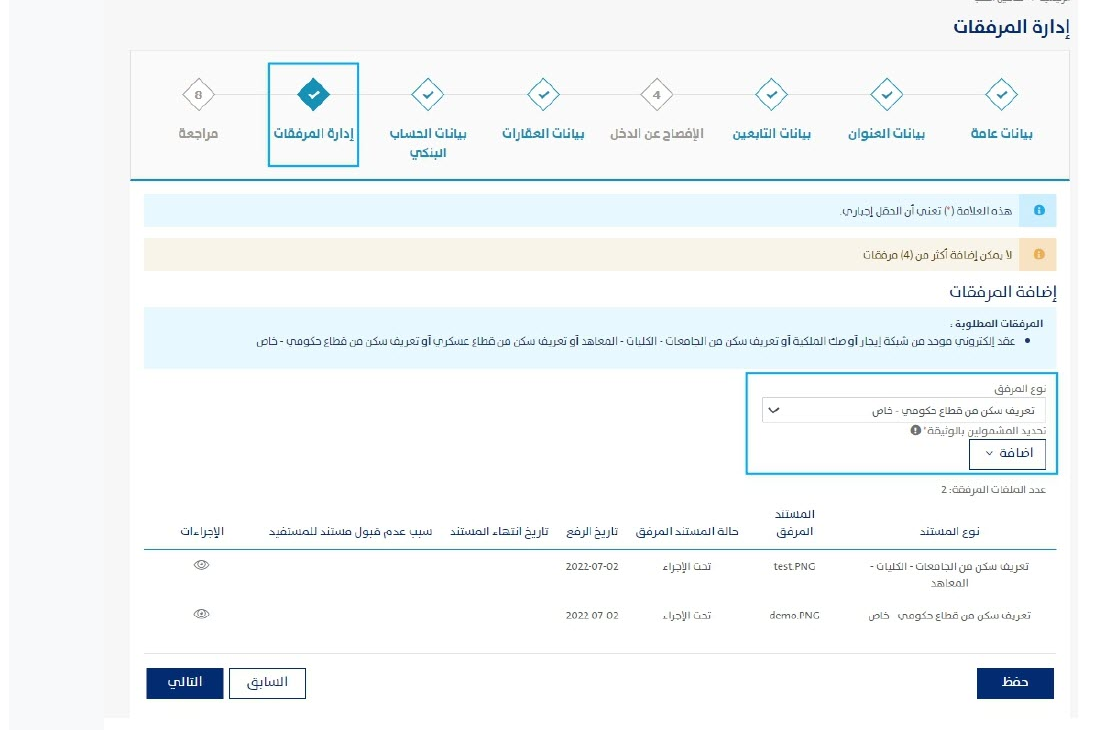Click the سبب عدم قبول مستند للمستفيد header

[x=350, y=531]
